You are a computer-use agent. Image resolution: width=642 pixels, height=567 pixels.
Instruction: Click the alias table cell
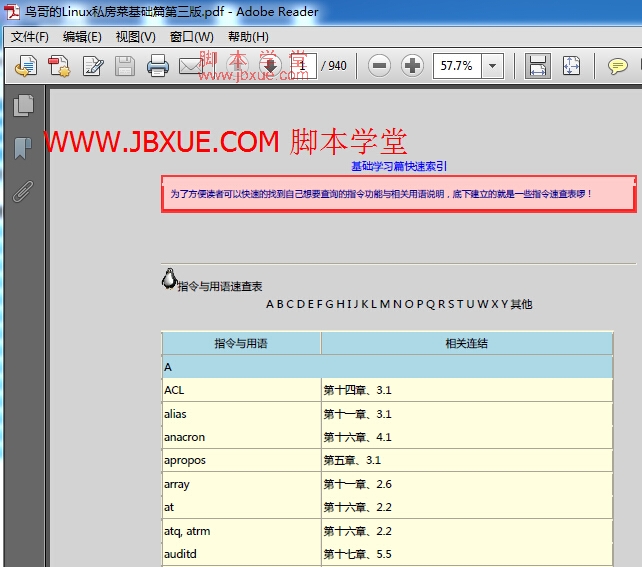click(241, 414)
